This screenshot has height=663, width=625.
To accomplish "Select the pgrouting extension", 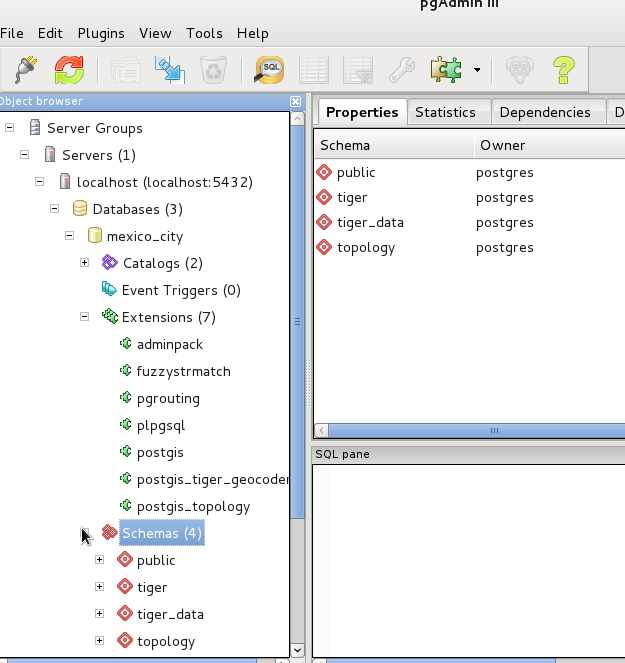I will [168, 398].
